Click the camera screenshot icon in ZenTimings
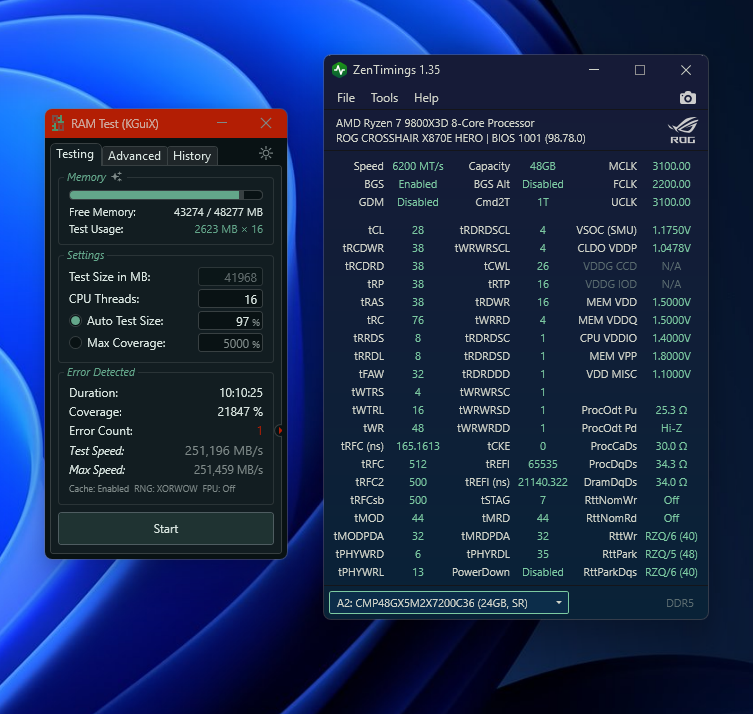The width and height of the screenshot is (753, 714). pos(687,98)
